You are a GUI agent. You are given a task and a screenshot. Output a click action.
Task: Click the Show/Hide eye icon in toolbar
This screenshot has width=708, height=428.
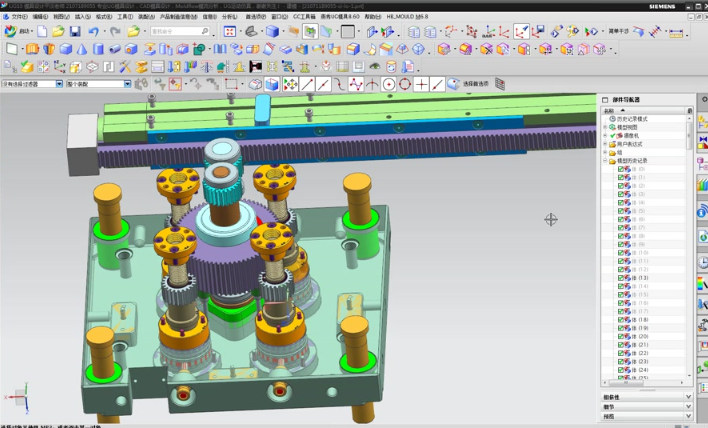[x=375, y=67]
